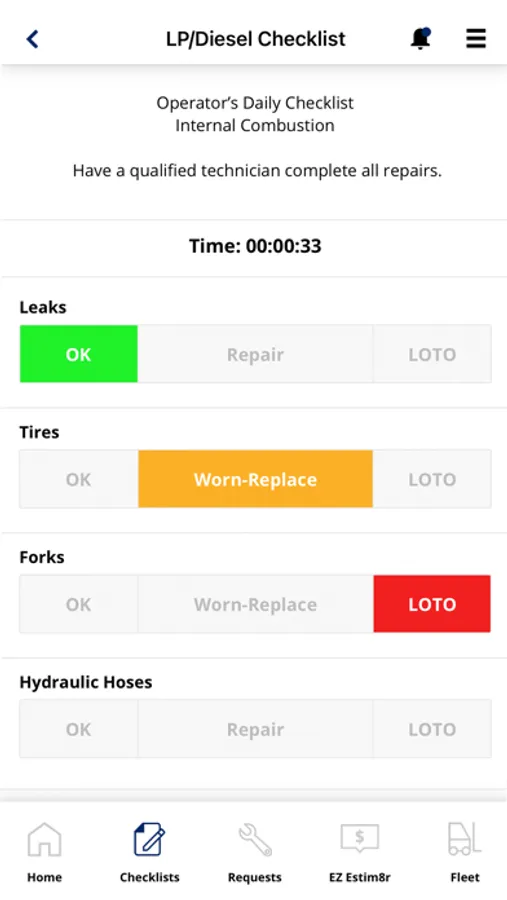Choose Worn-Replace for Tires
This screenshot has height=900, width=507.
[x=256, y=479]
